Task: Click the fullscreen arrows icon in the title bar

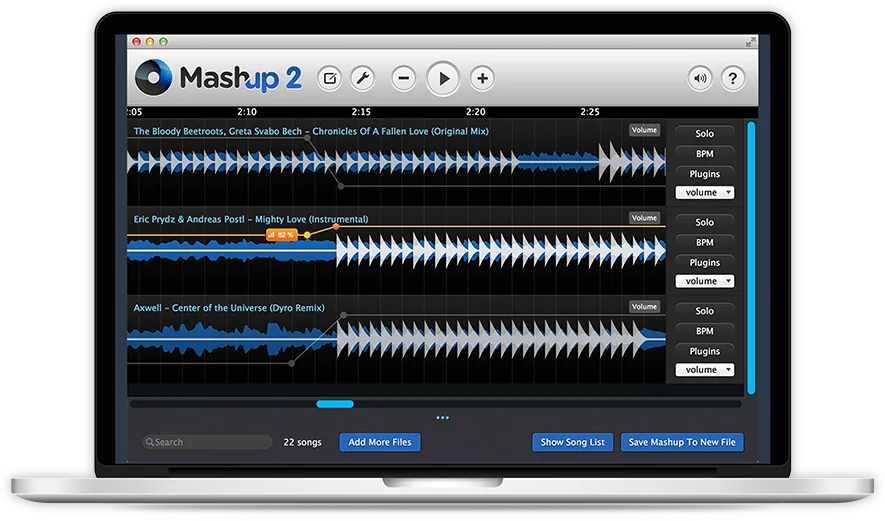Action: click(x=751, y=42)
